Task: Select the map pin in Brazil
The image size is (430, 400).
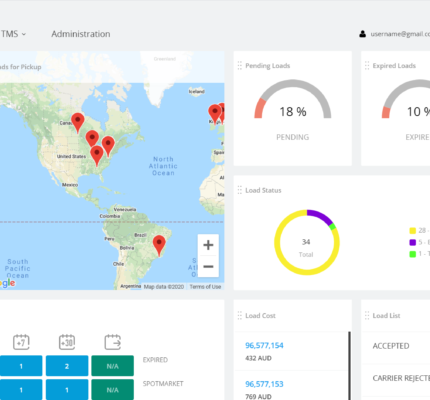Action: 159,245
